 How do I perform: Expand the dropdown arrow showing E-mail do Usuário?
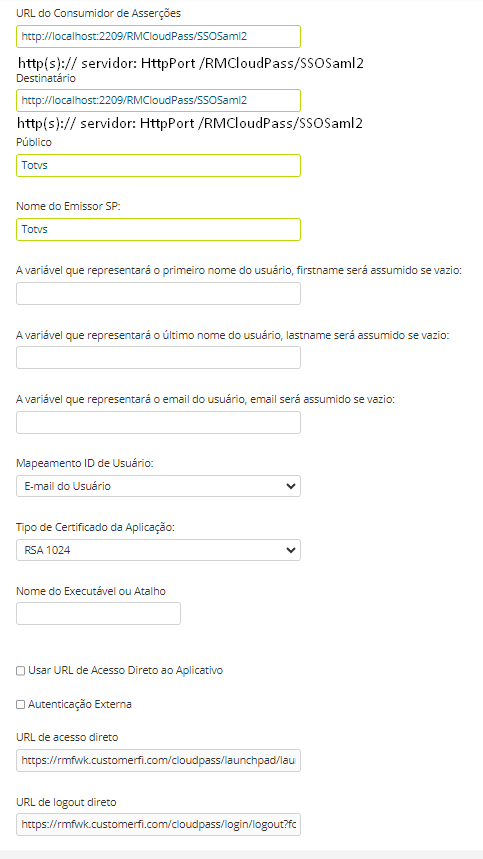pyautogui.click(x=291, y=486)
